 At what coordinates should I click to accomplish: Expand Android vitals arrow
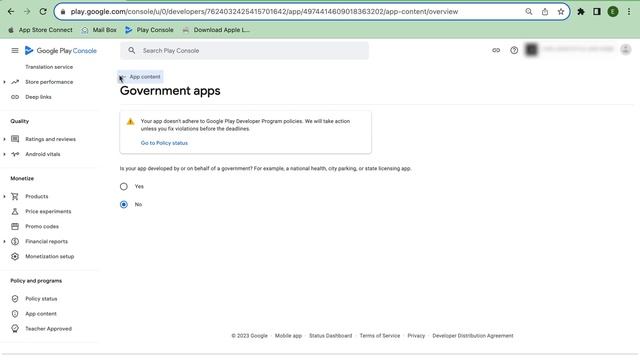[x=4, y=154]
